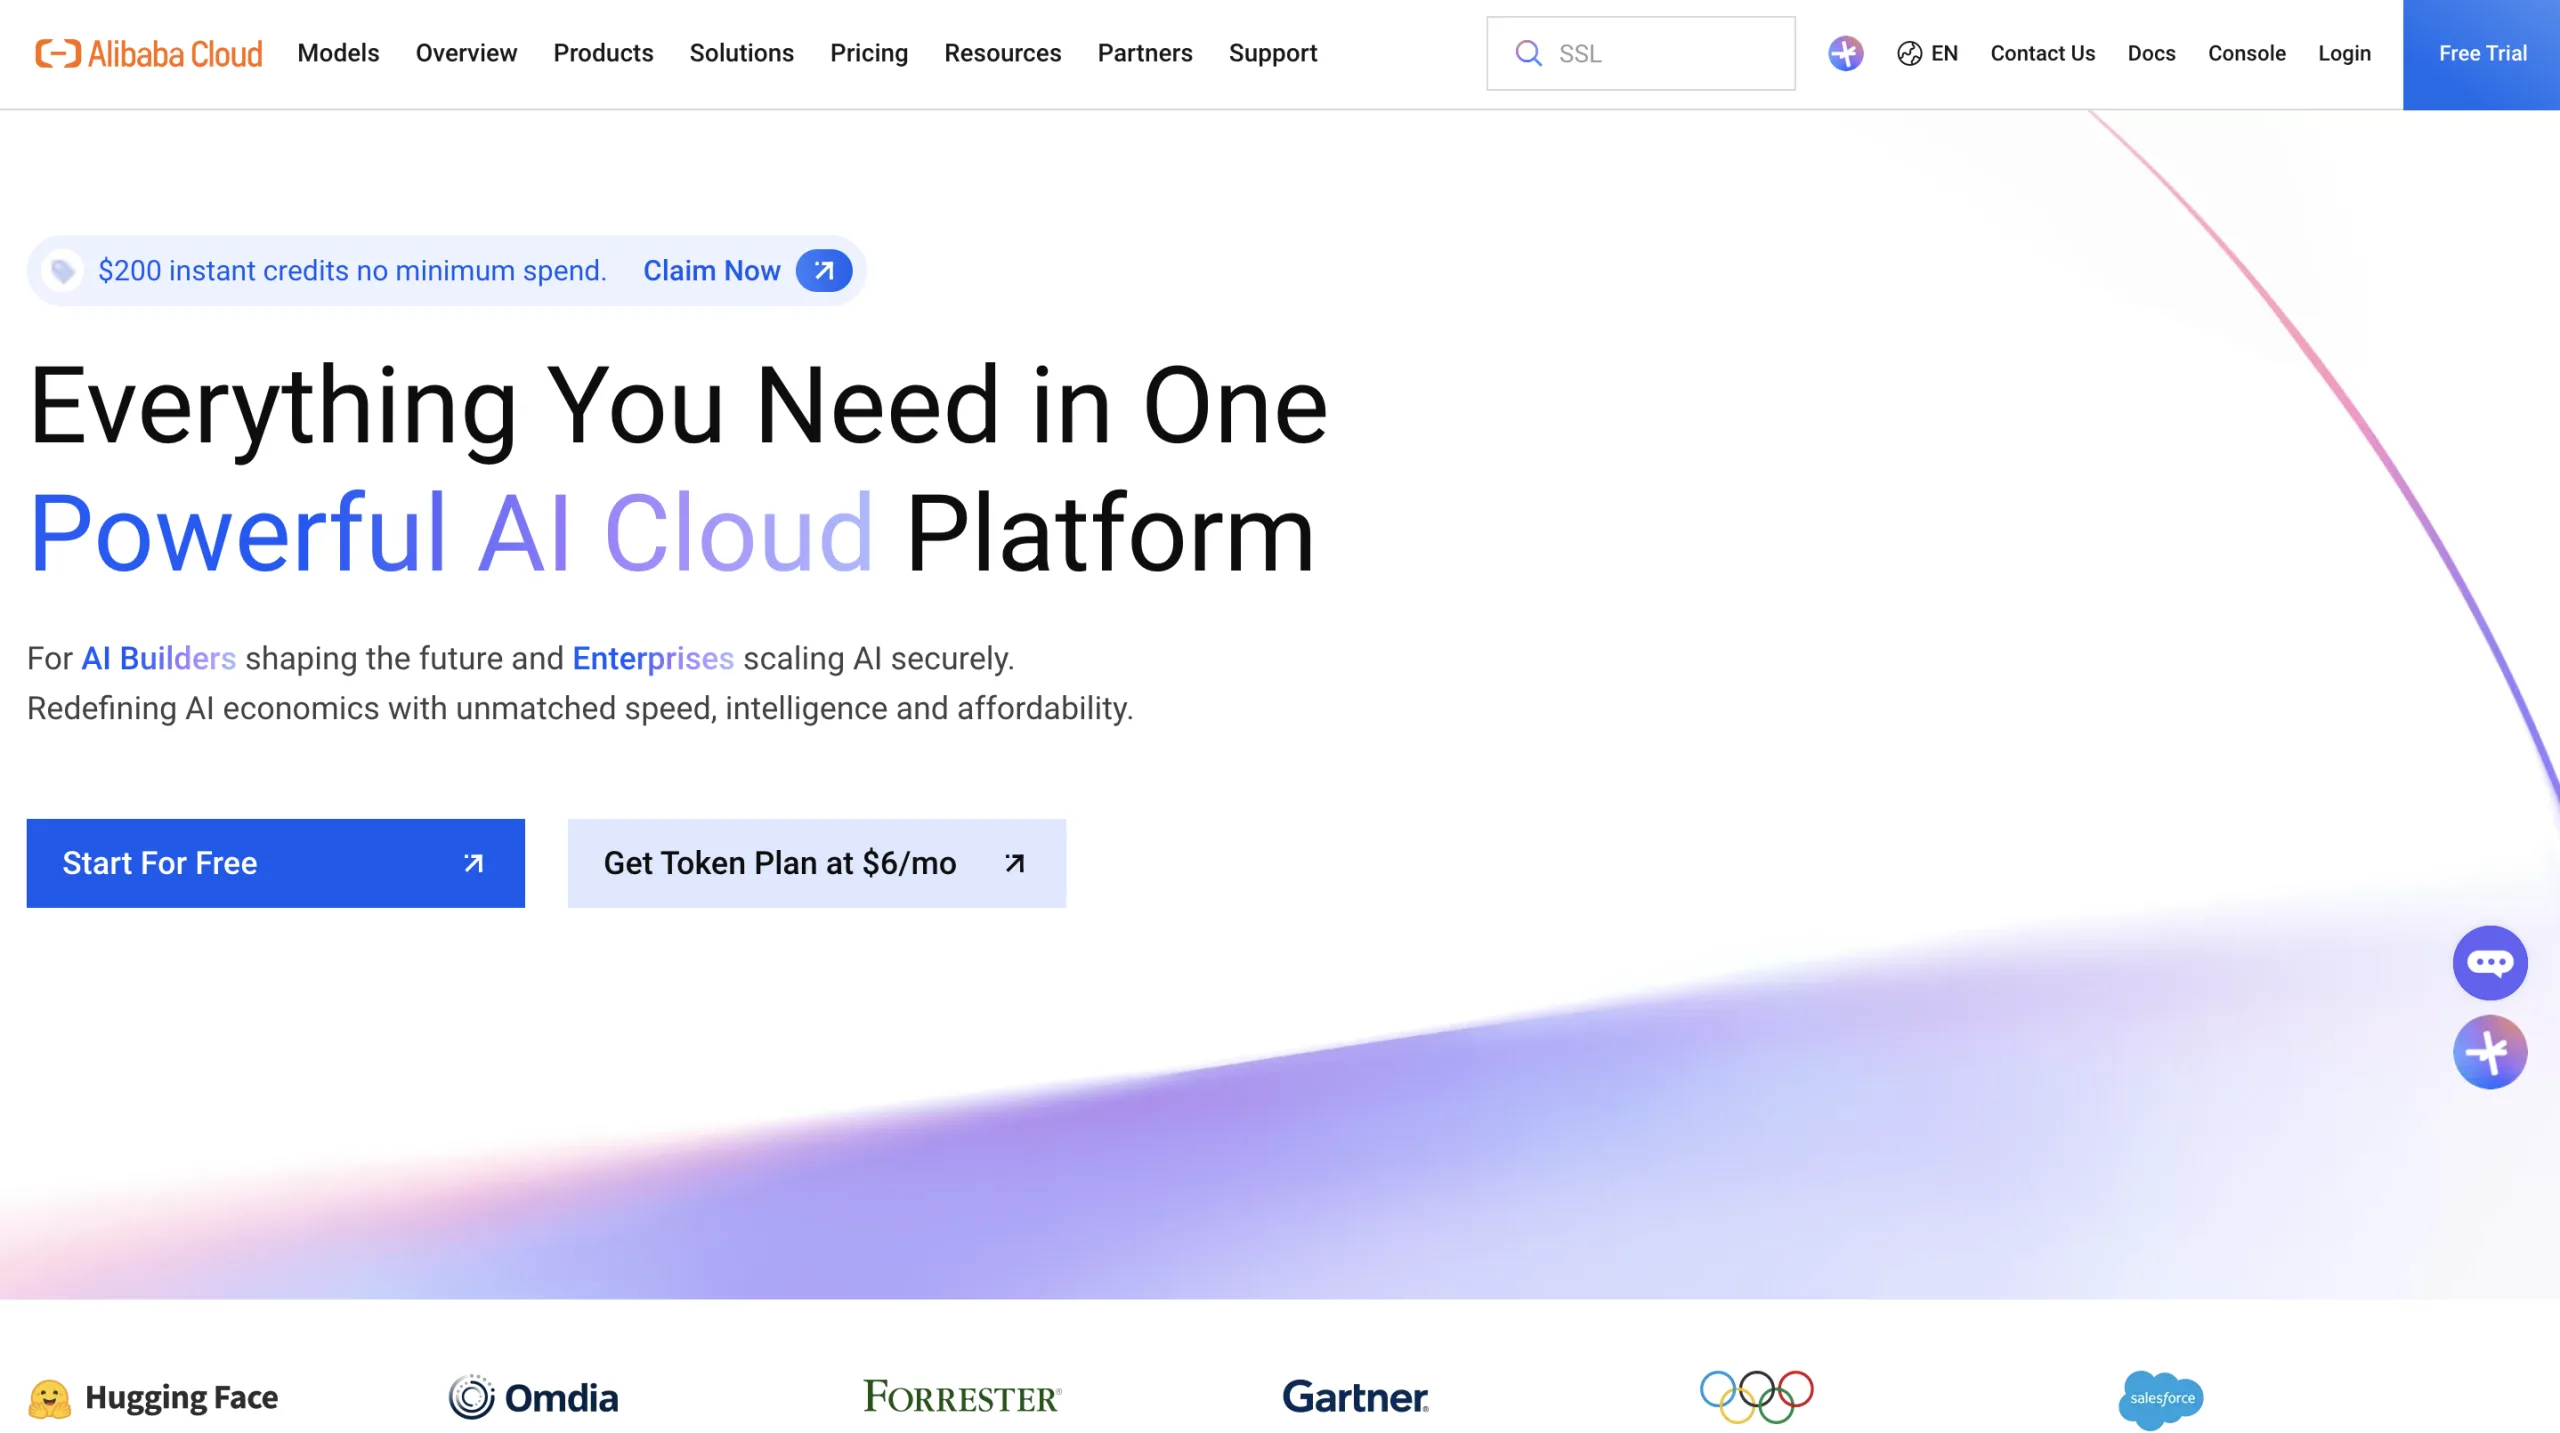Screen dimensions: 2560x1433
Task: Click the Omdia logo
Action: [x=533, y=1397]
